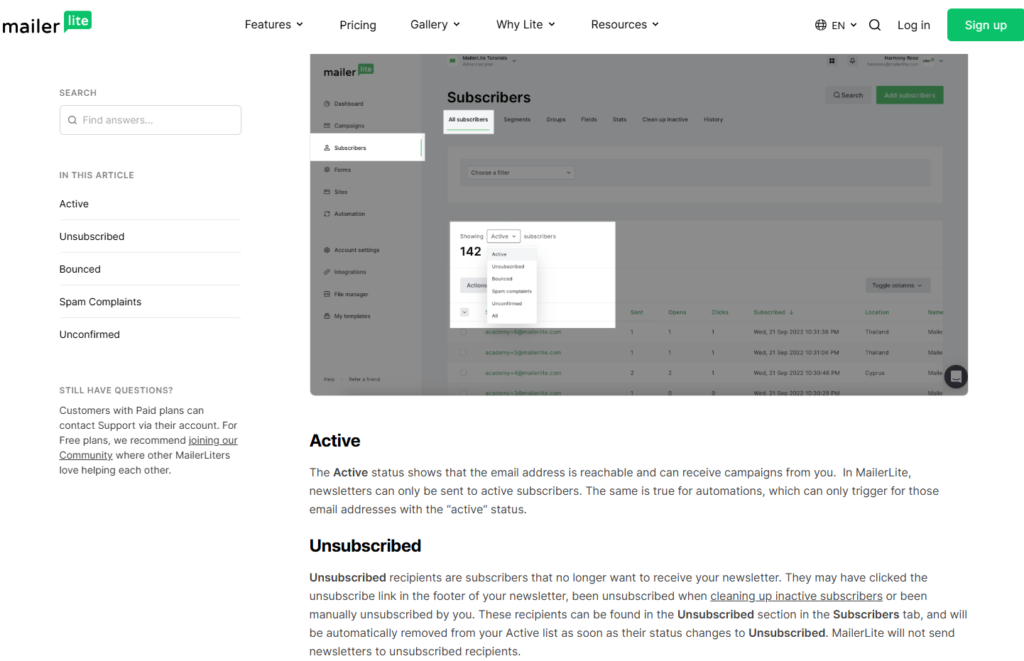Click the File manager icon in screenshot sidebar

[x=327, y=294]
